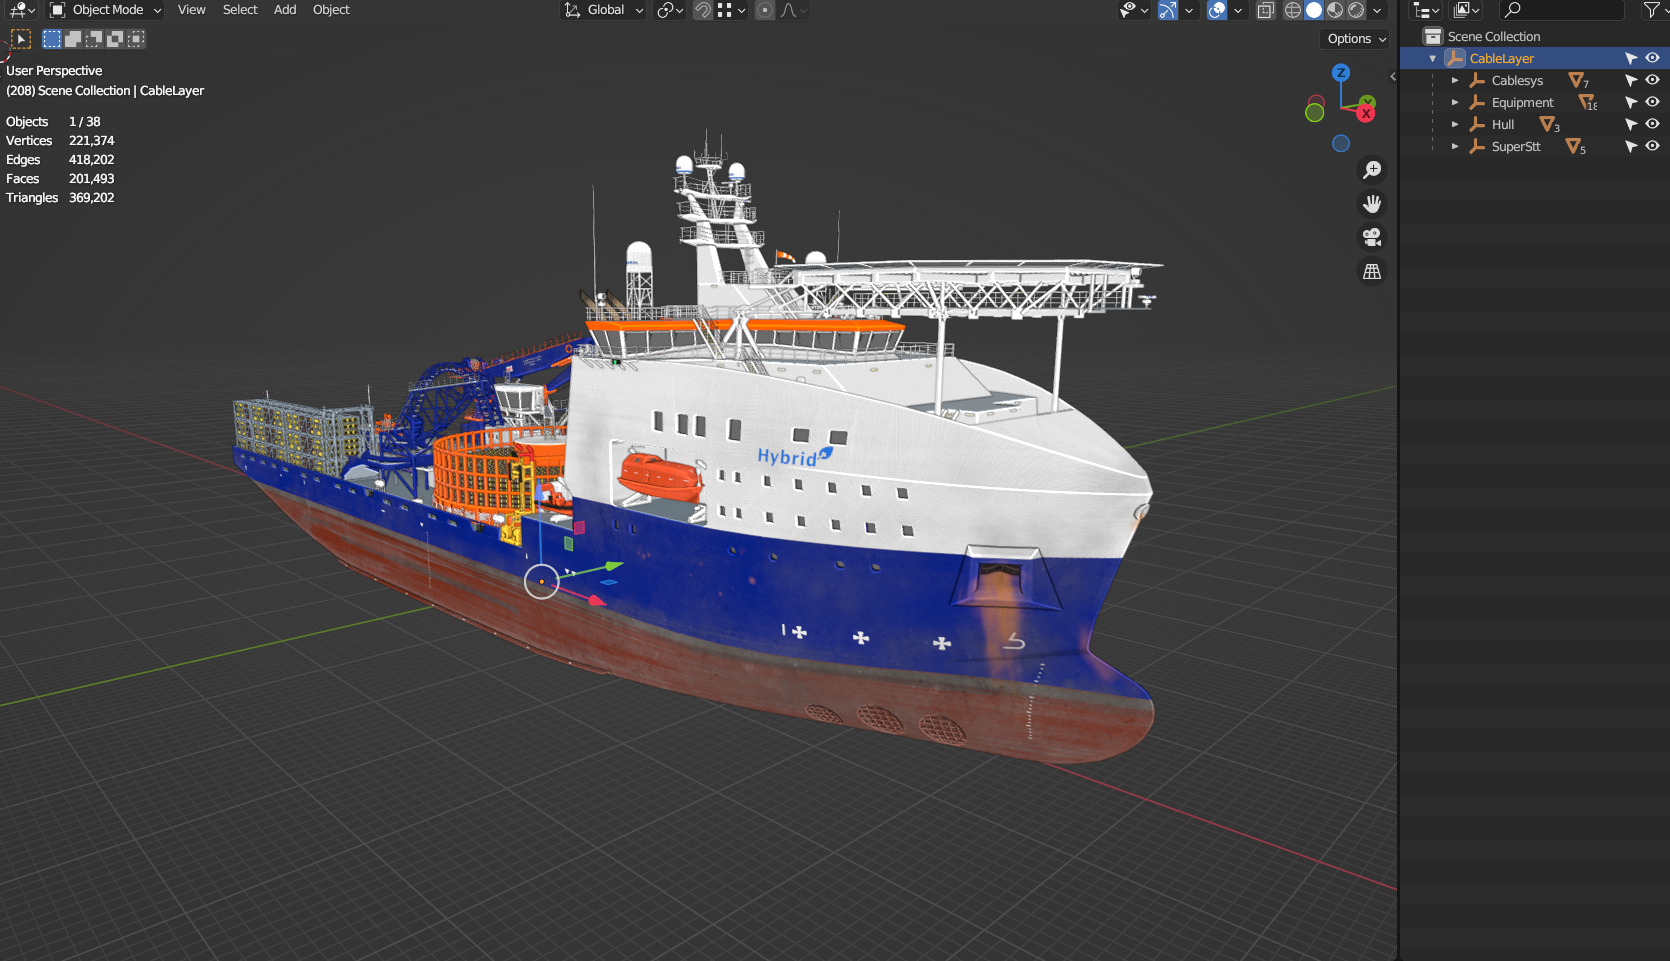
Task: Expand the Cablesys item
Action: 1455,81
